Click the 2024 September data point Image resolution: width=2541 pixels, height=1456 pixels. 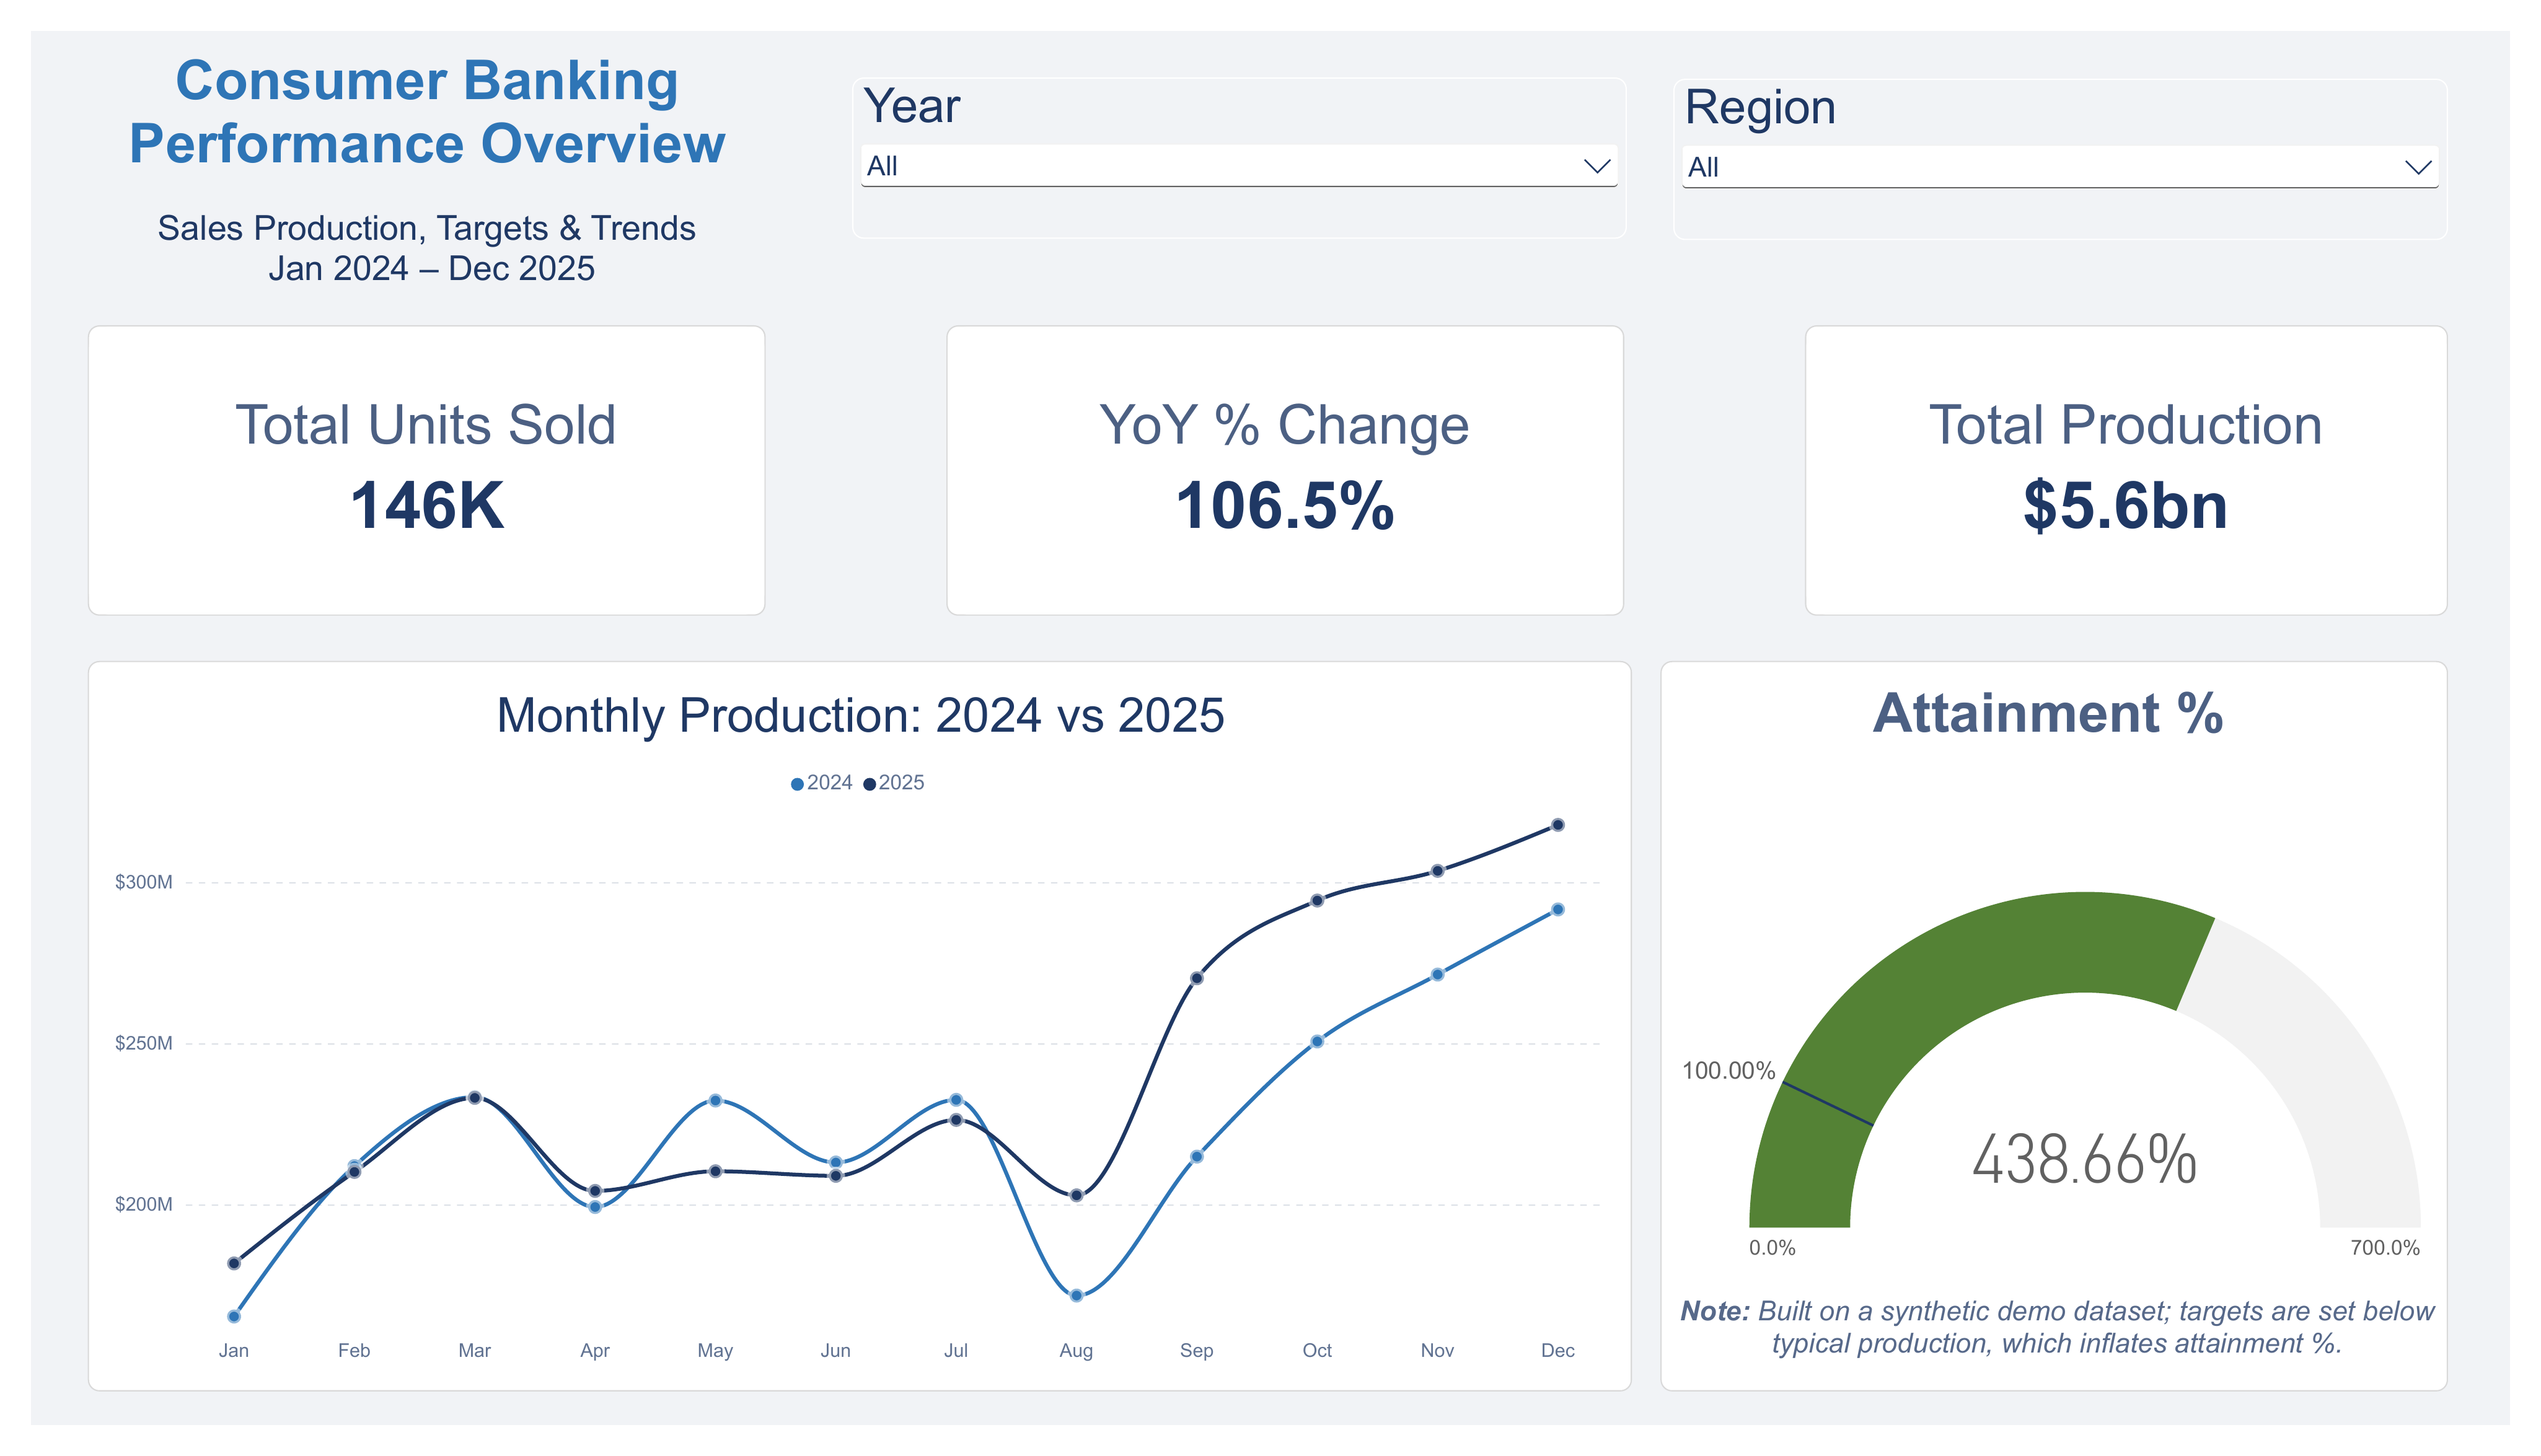pos(1197,1157)
